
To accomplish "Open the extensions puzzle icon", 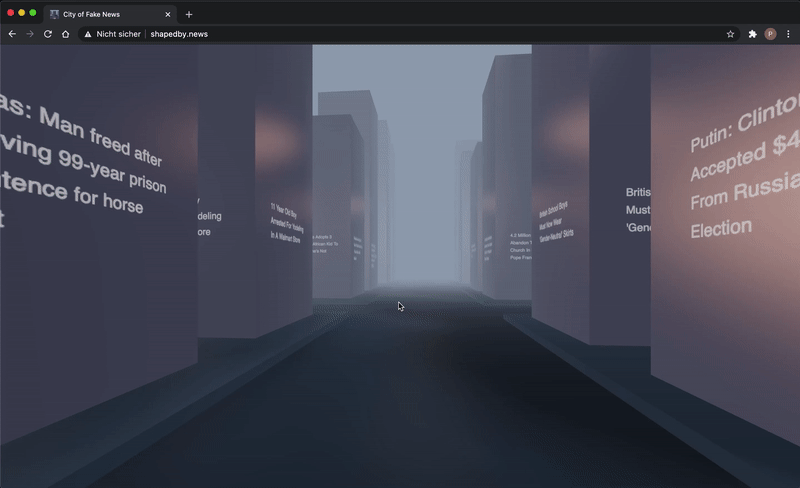I will click(753, 34).
